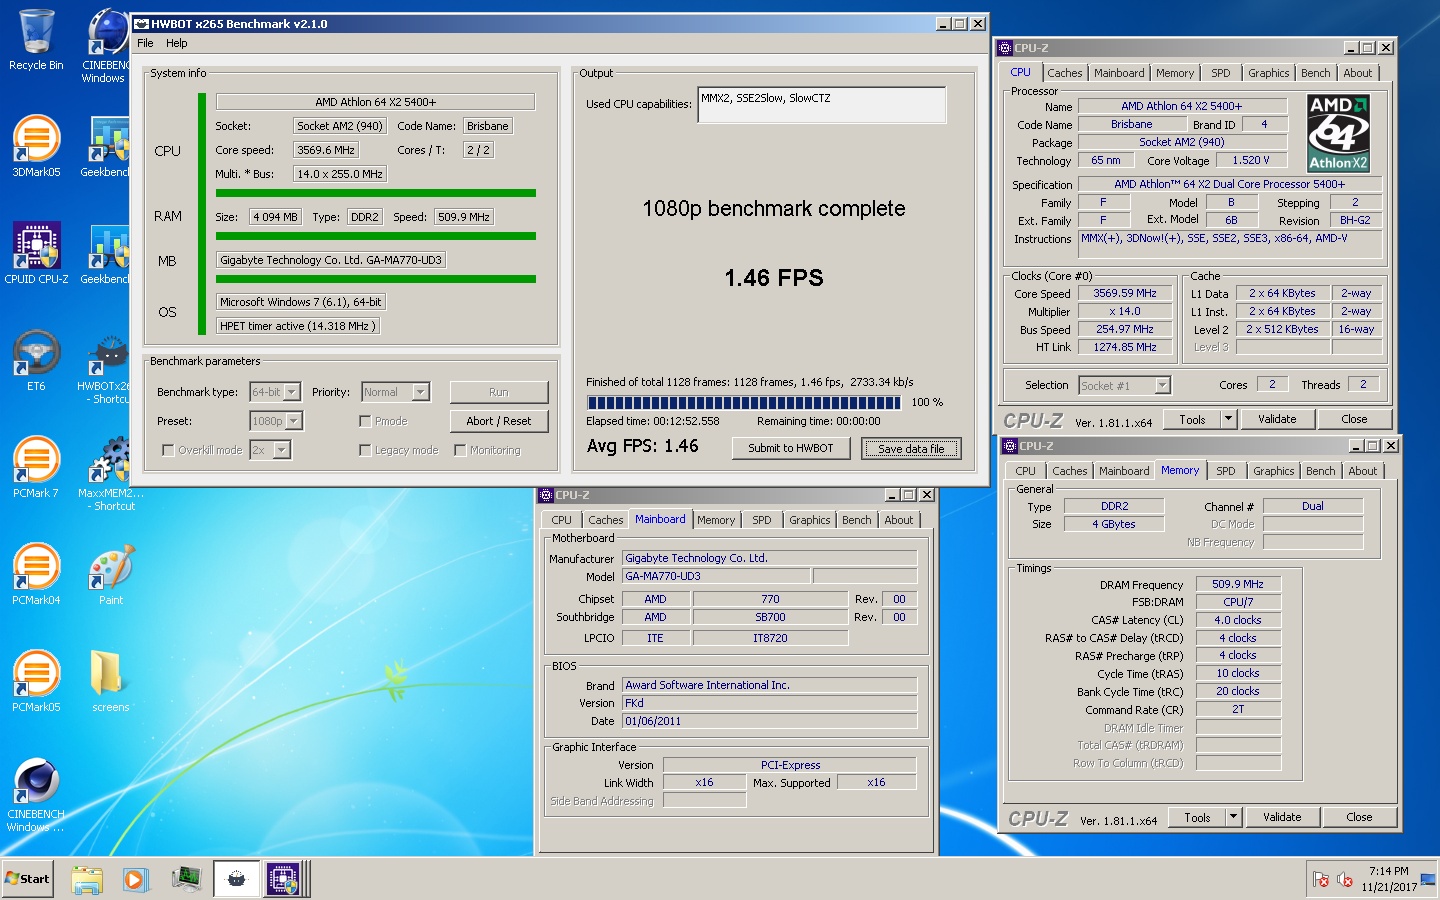
Task: Click the benchmark progress bar
Action: point(745,402)
